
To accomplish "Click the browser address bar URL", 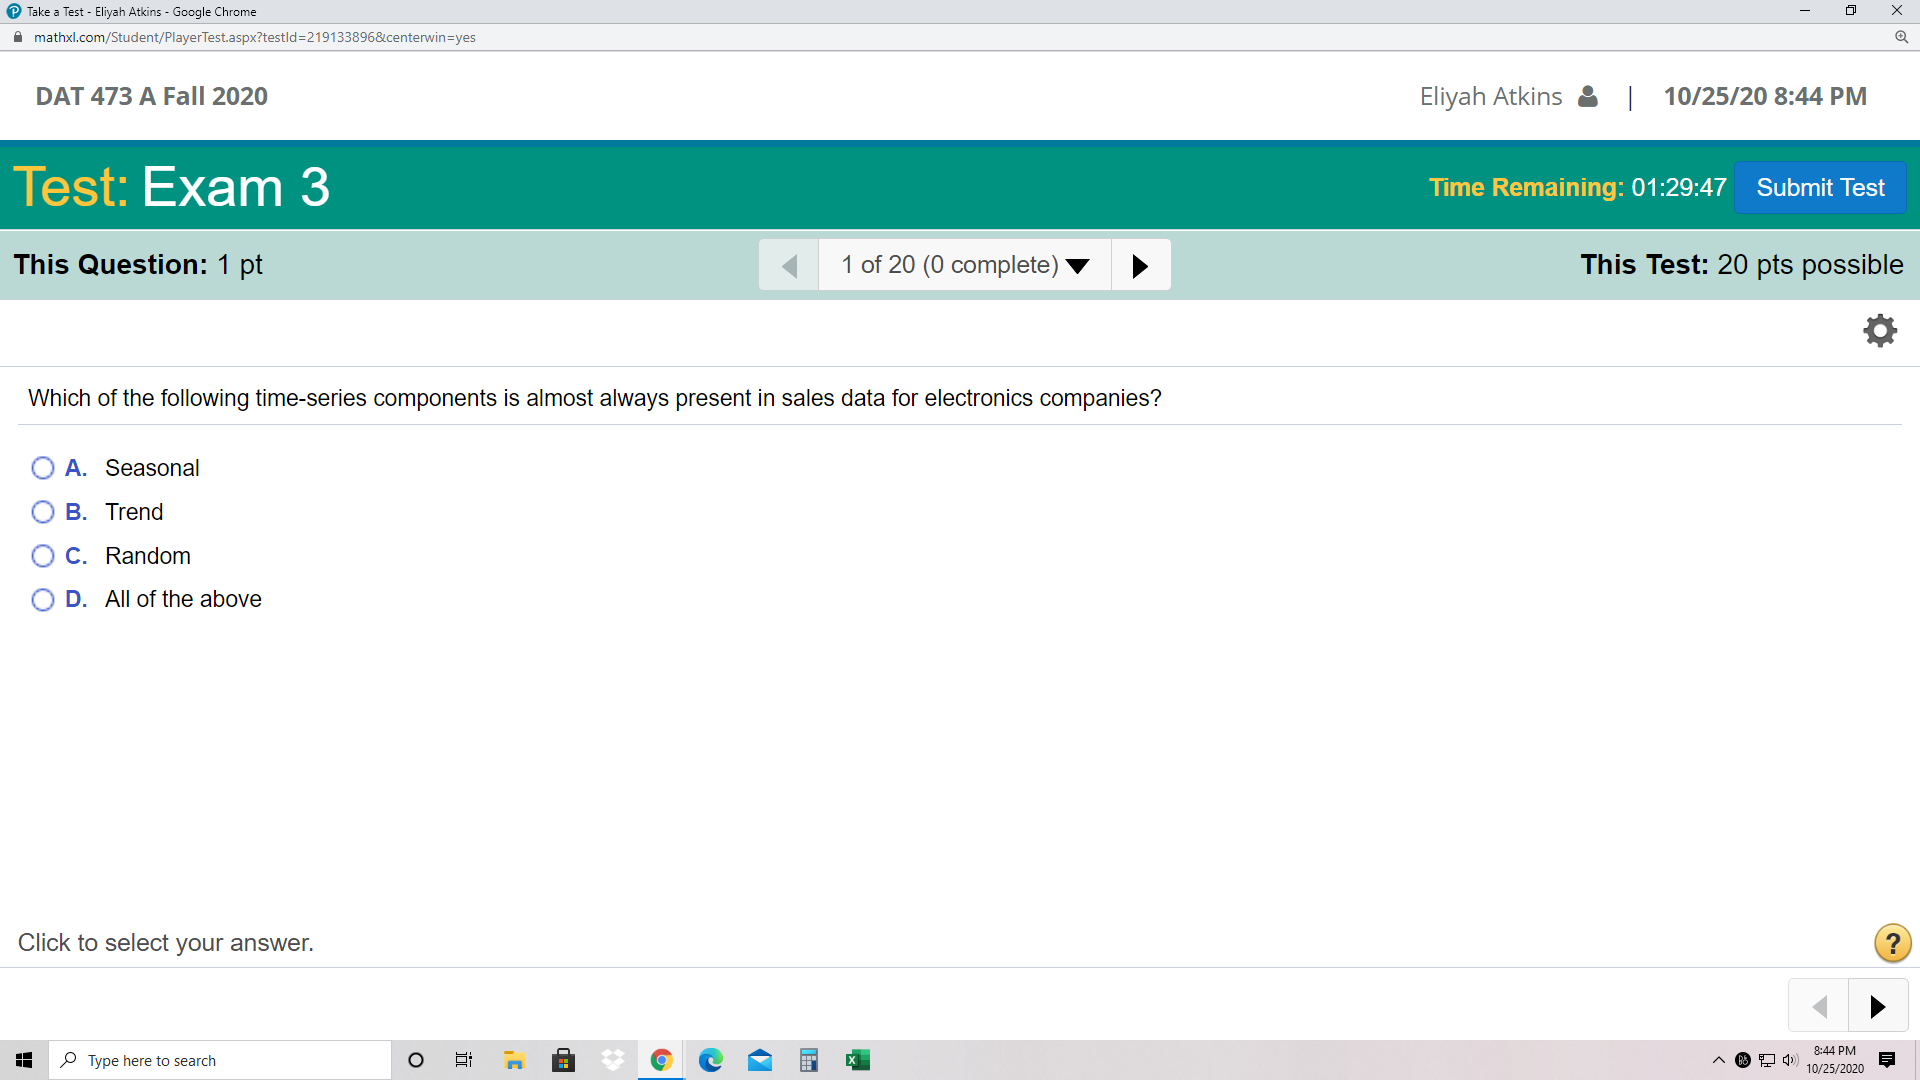I will point(255,37).
